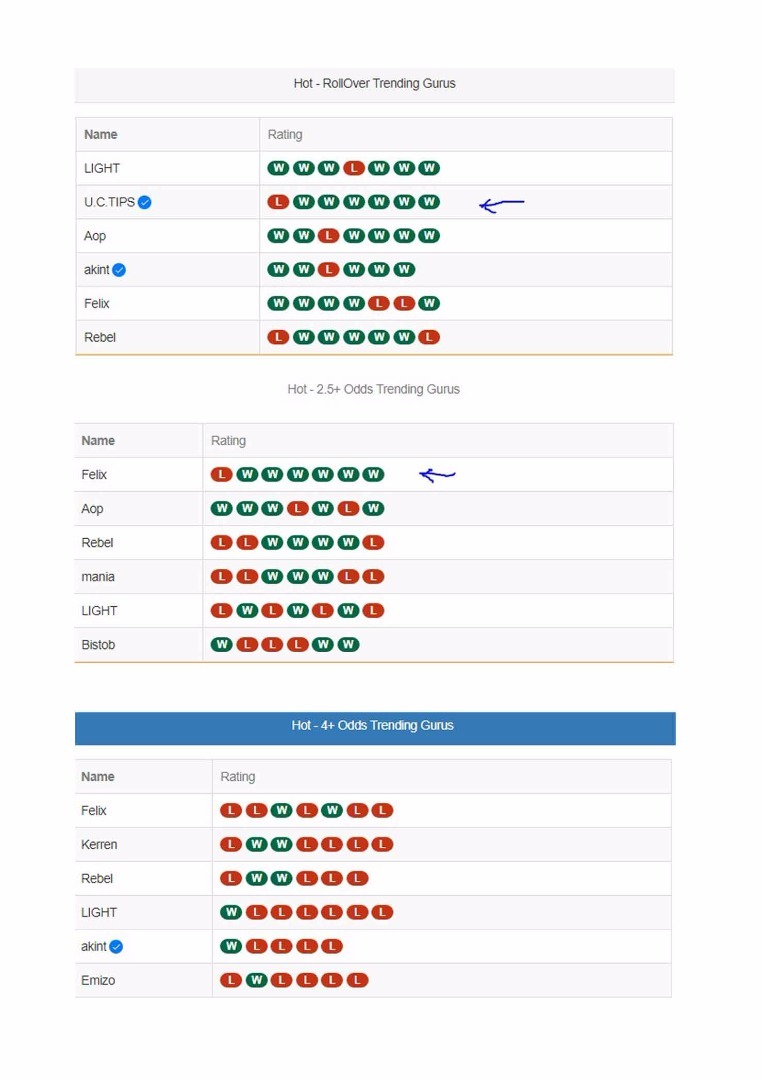
Task: Click the last W badge in Felix's RollOver row
Action: (x=429, y=303)
